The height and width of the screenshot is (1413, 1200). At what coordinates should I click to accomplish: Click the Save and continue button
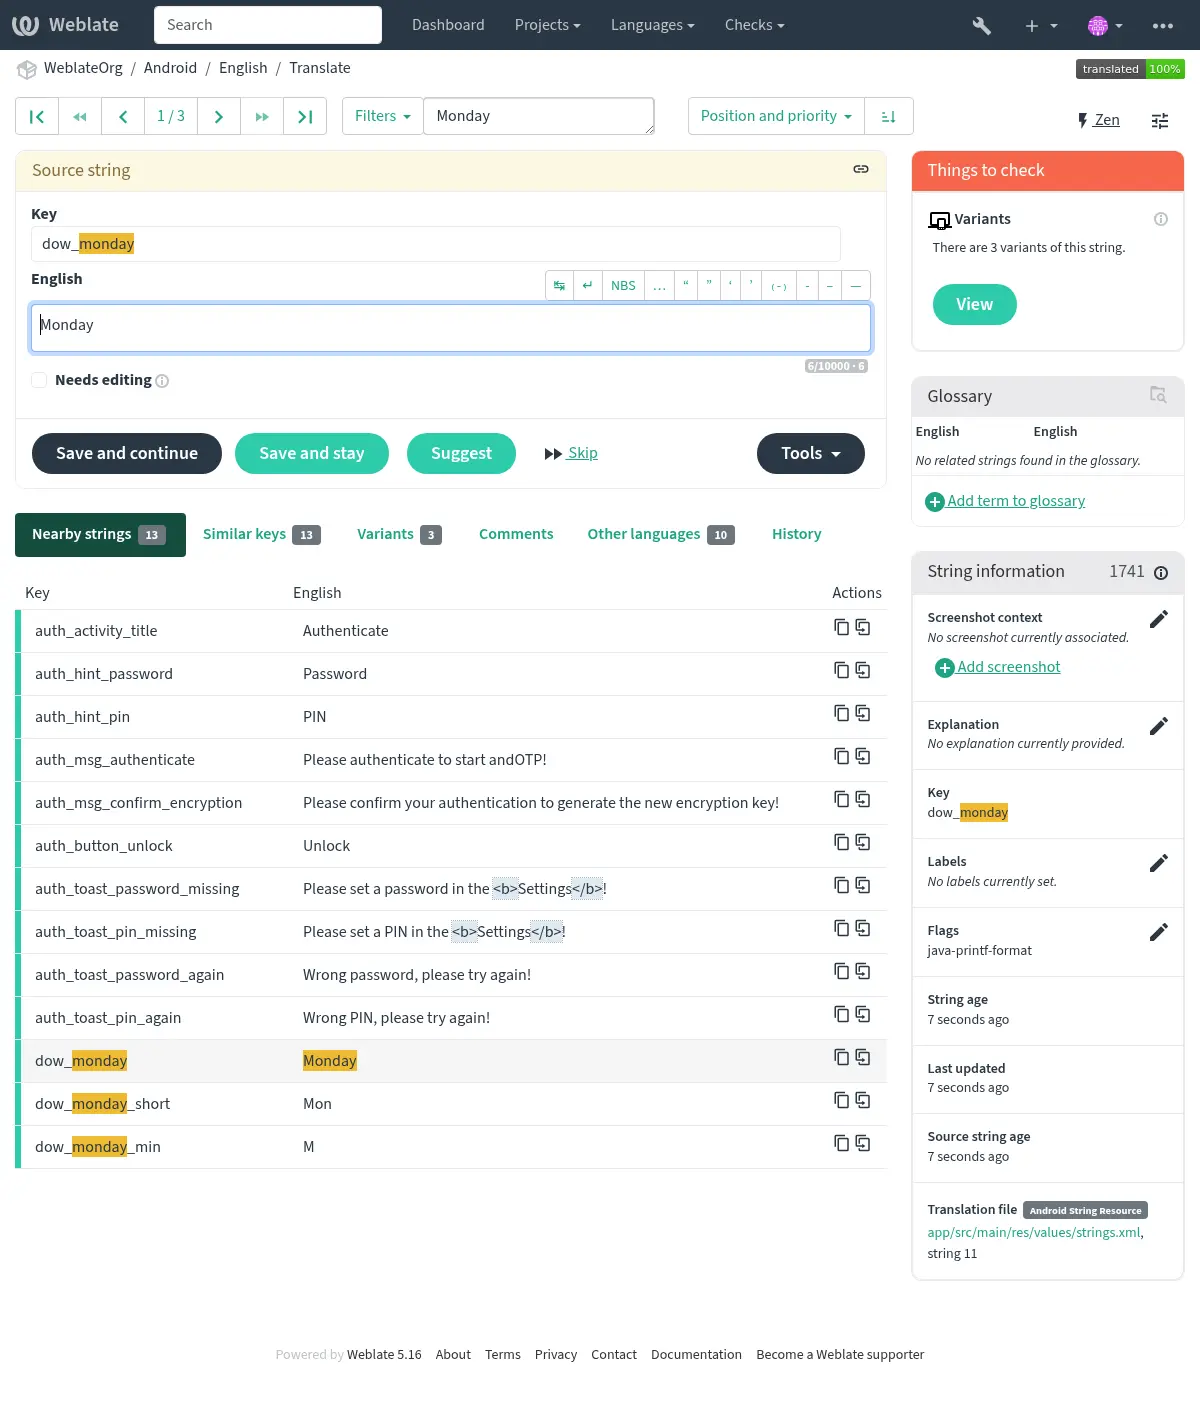click(127, 453)
